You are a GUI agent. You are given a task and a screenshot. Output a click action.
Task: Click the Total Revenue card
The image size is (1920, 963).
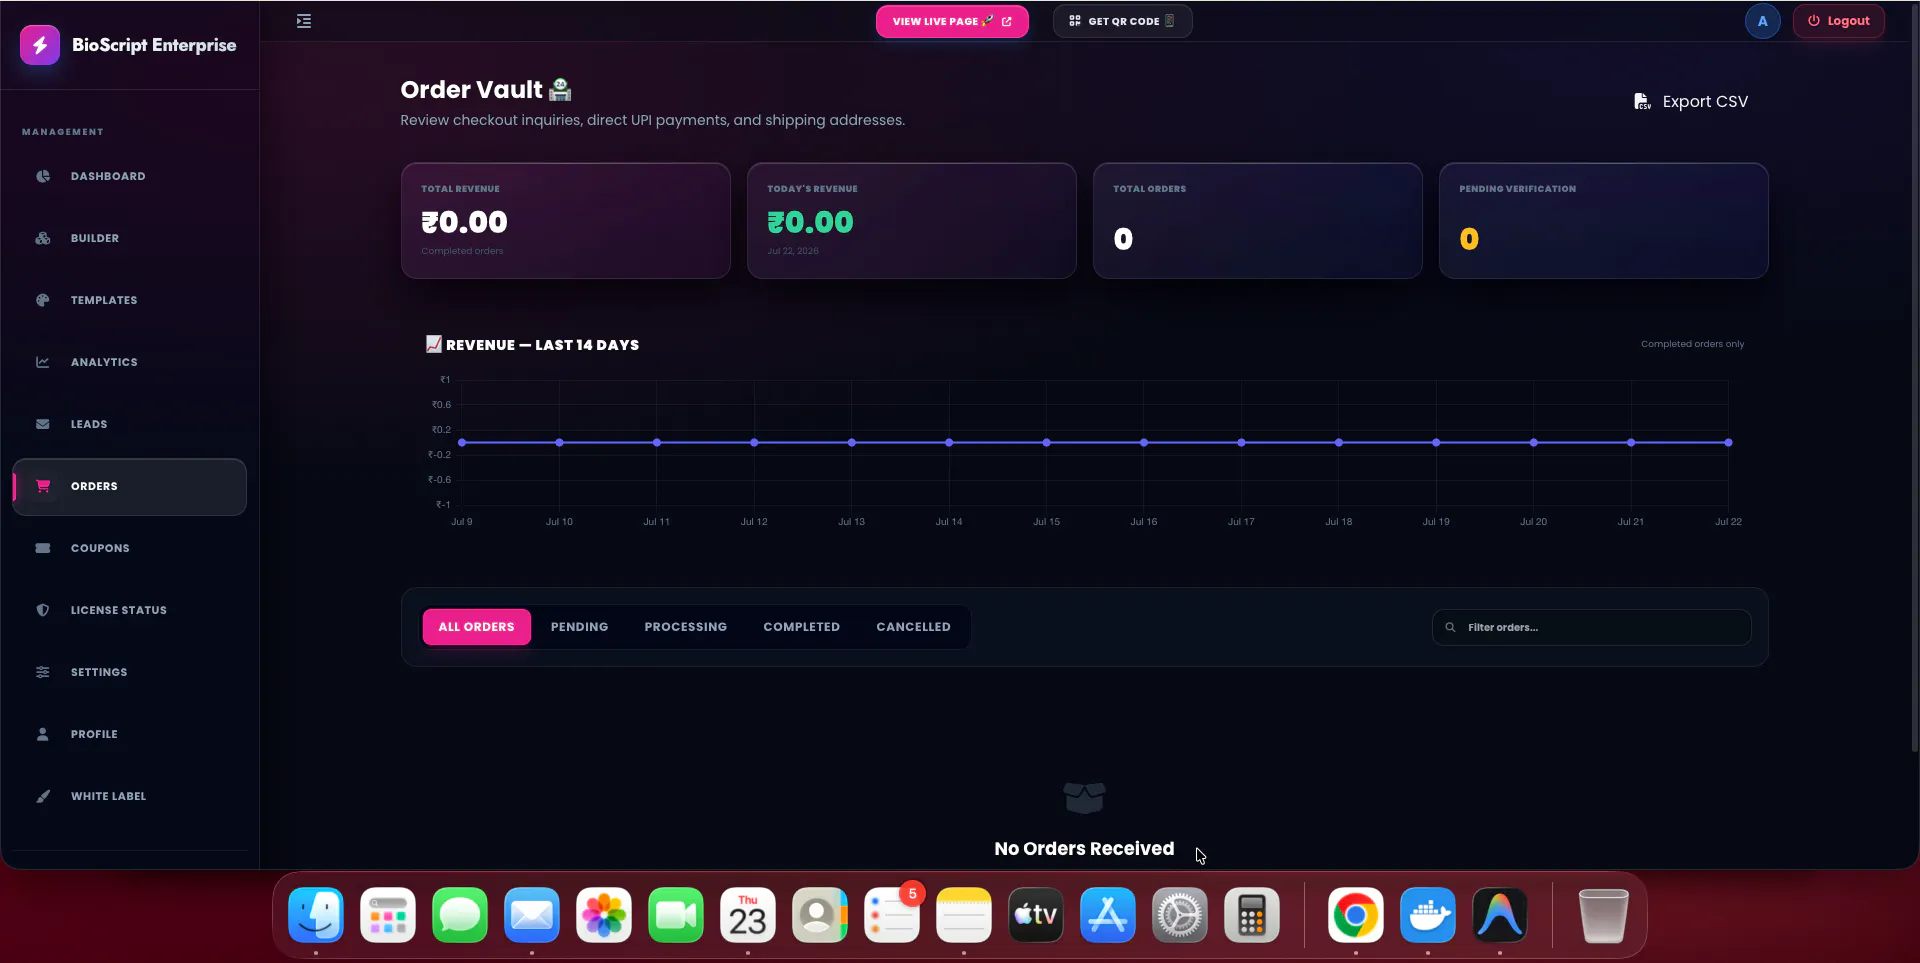click(566, 221)
